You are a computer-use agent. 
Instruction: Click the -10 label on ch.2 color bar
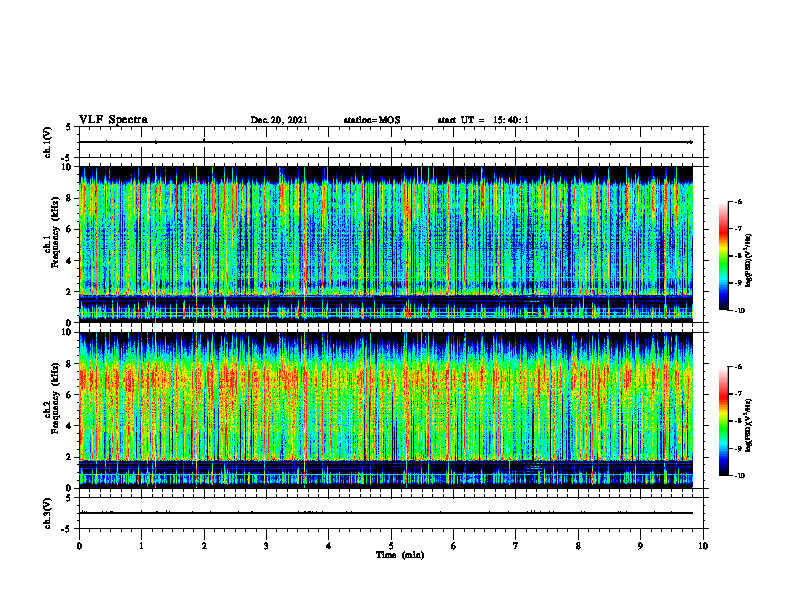coord(739,476)
